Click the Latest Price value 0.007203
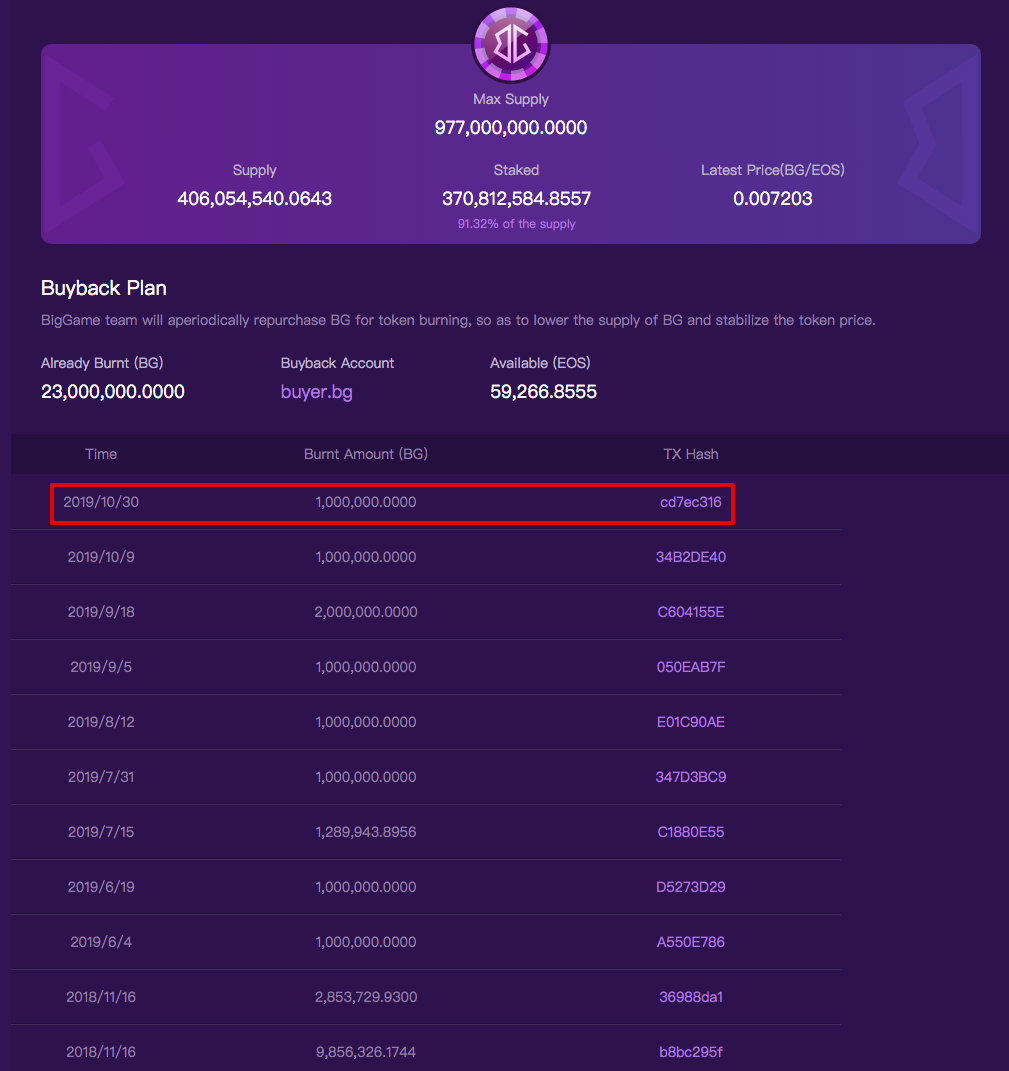Screen dimensions: 1009x1071 pyautogui.click(x=773, y=199)
